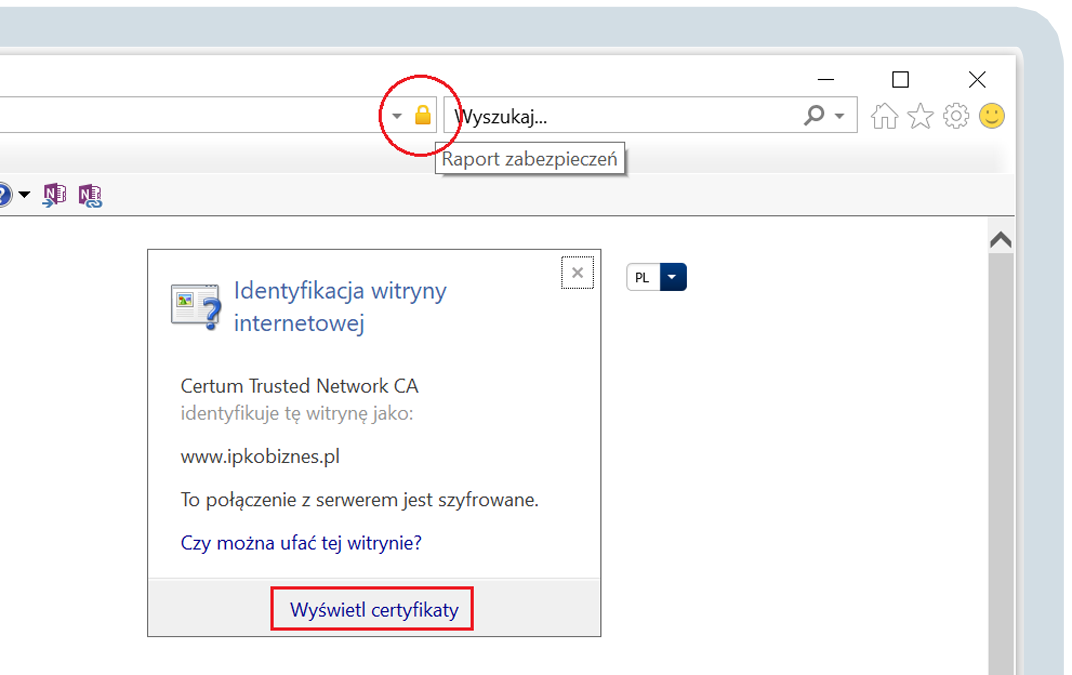Click the website identification question icon
Viewport: 1072px width, 675px height.
[x=196, y=306]
